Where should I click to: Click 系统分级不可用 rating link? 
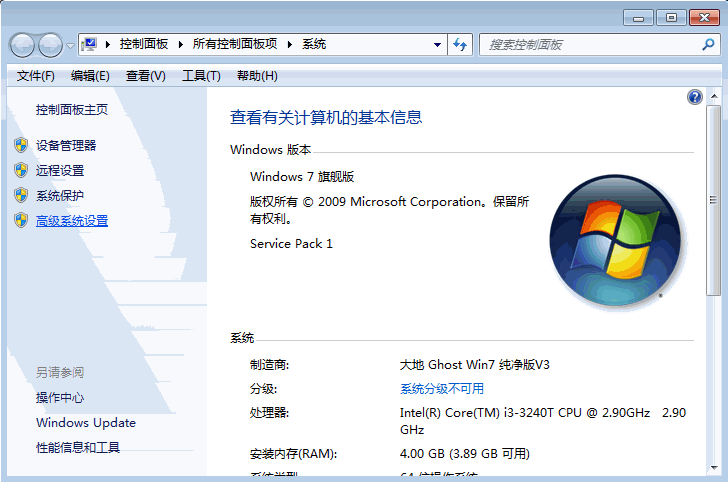coord(442,389)
